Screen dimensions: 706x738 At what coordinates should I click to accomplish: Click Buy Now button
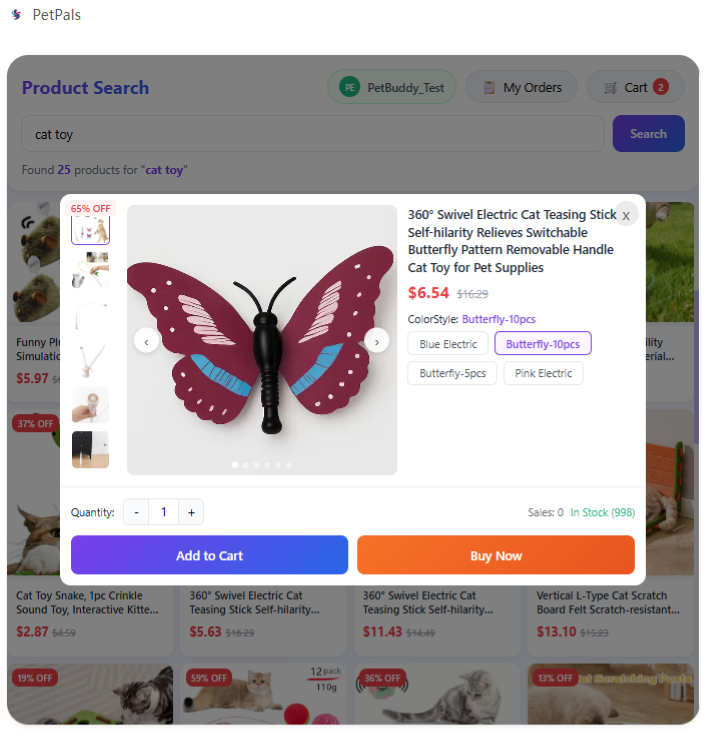[496, 556]
